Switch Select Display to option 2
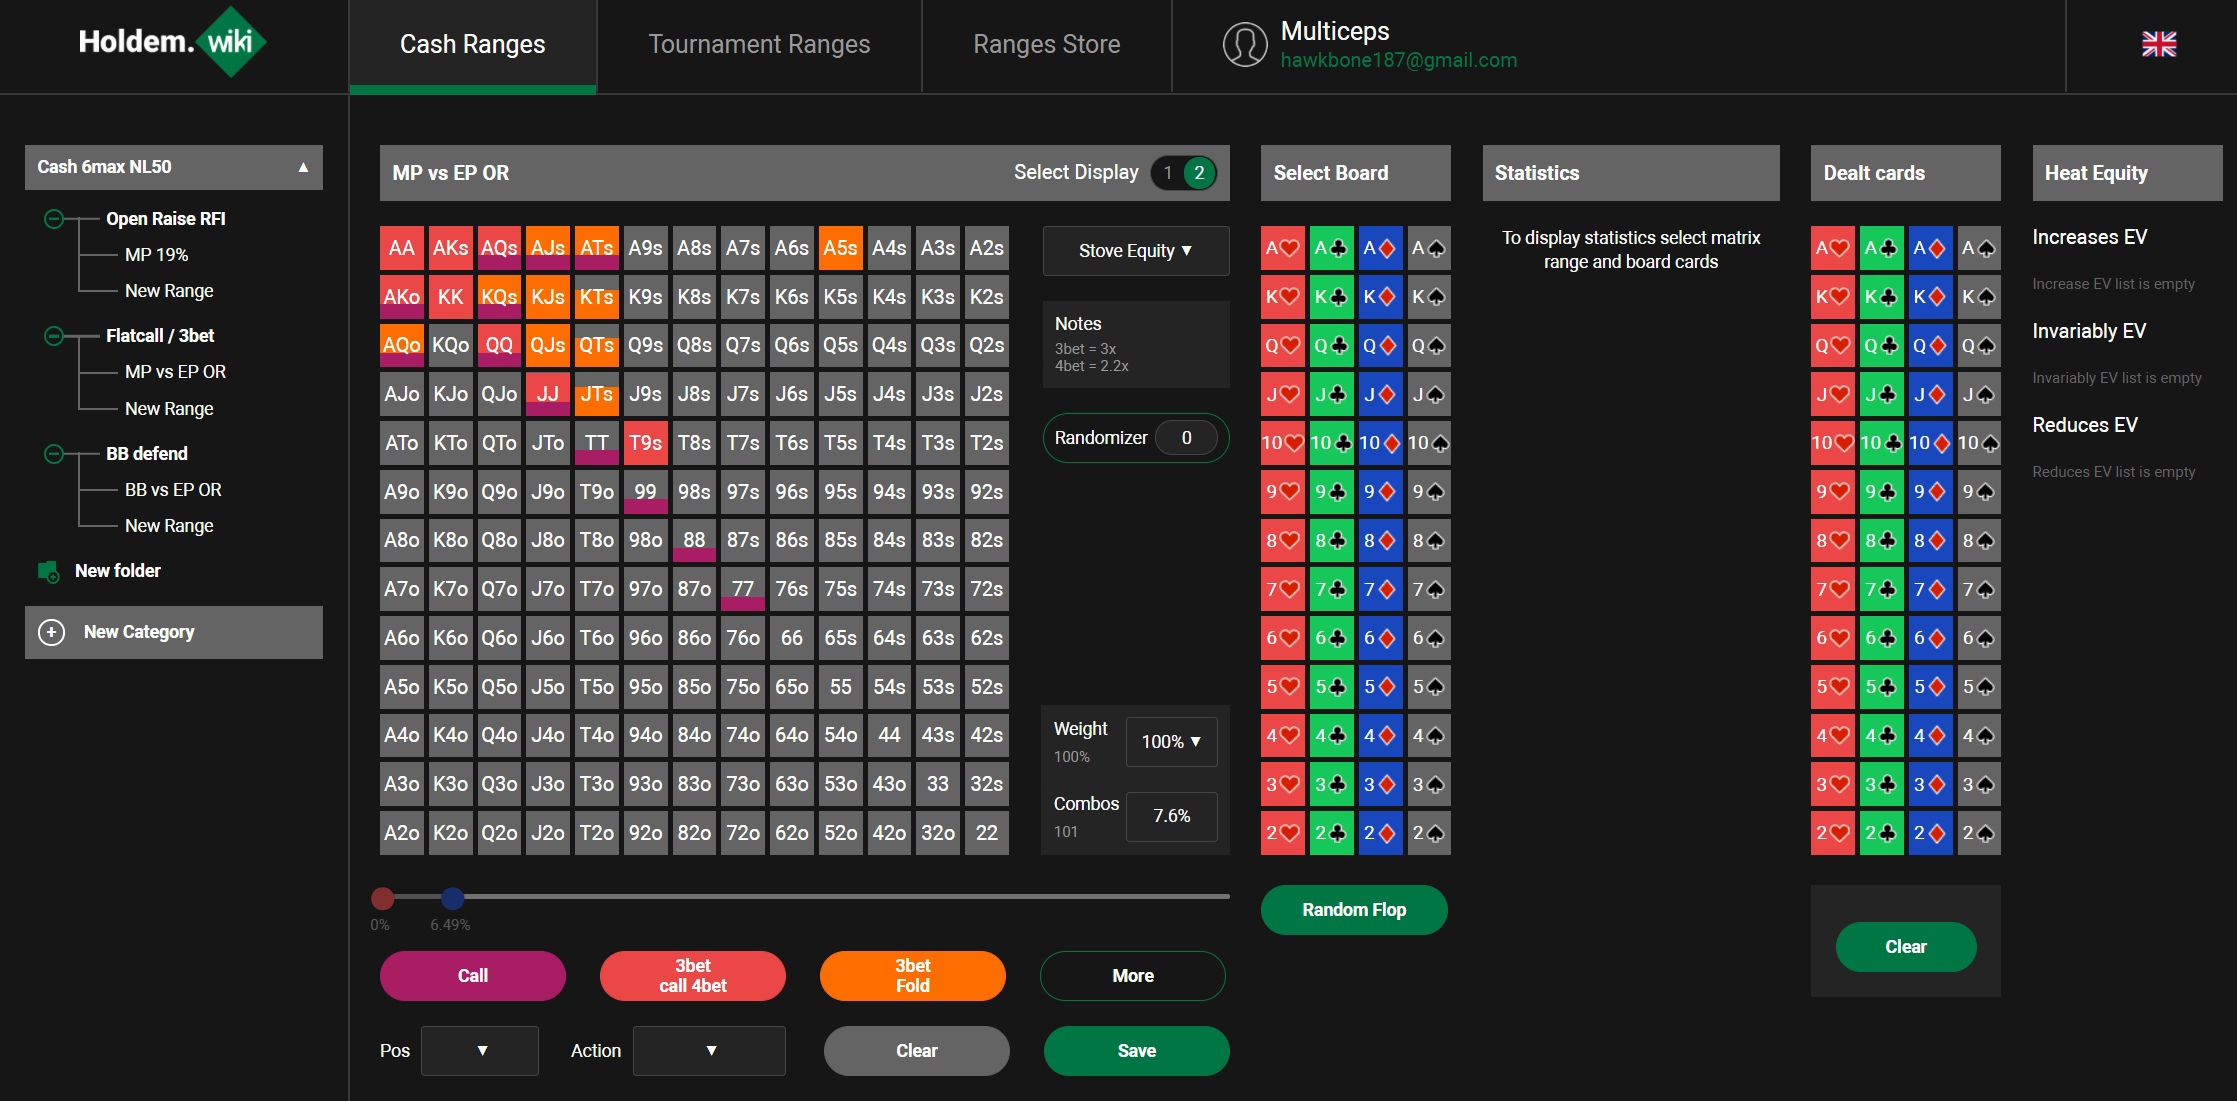This screenshot has width=2237, height=1101. point(1199,173)
